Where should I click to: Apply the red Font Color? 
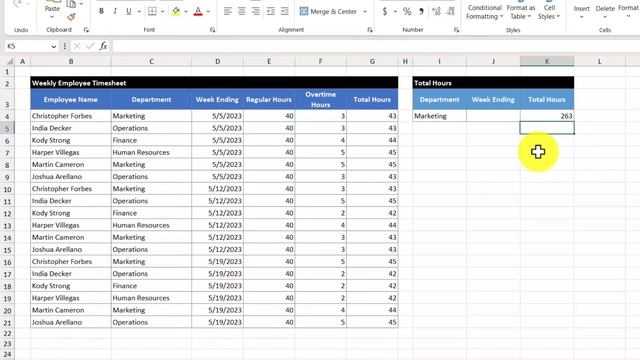(x=198, y=11)
